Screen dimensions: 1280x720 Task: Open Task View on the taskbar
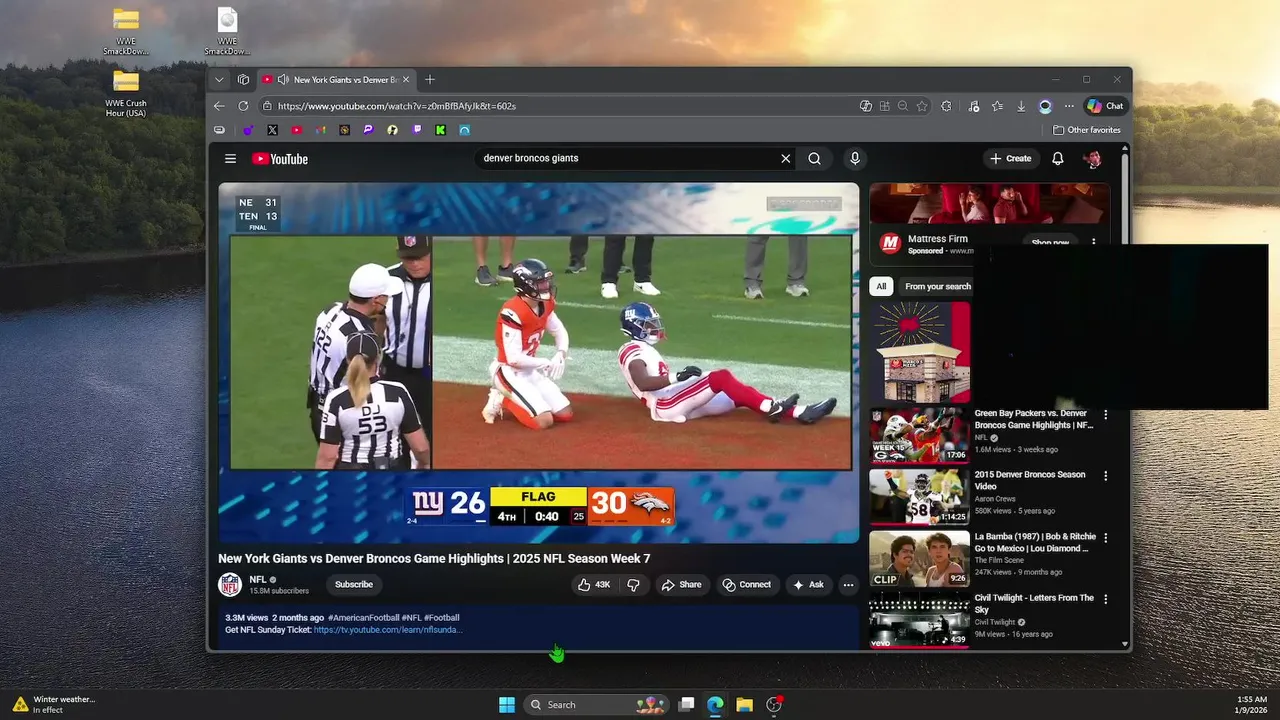686,705
